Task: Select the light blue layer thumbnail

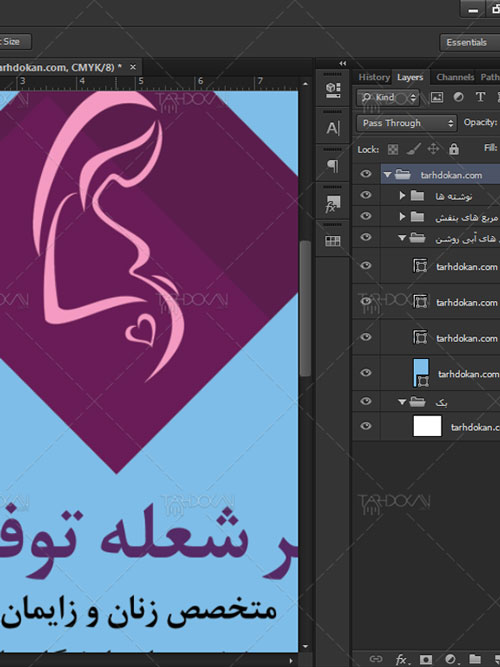Action: click(421, 373)
